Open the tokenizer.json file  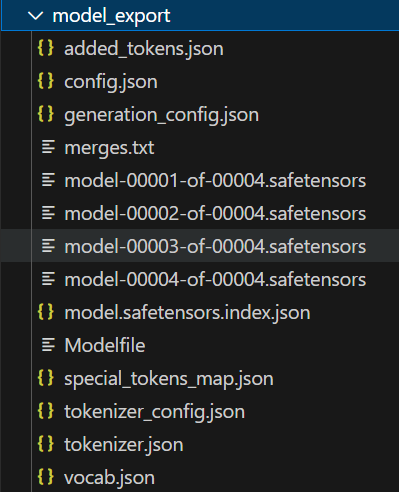coord(124,445)
